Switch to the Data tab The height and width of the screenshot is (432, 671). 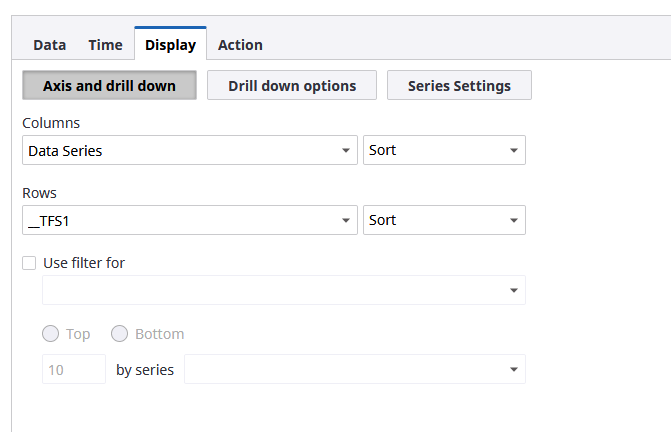click(x=49, y=45)
